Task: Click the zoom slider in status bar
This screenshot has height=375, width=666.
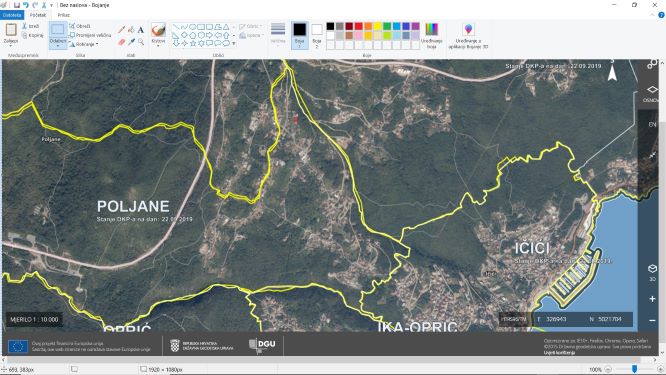Action: (634, 369)
